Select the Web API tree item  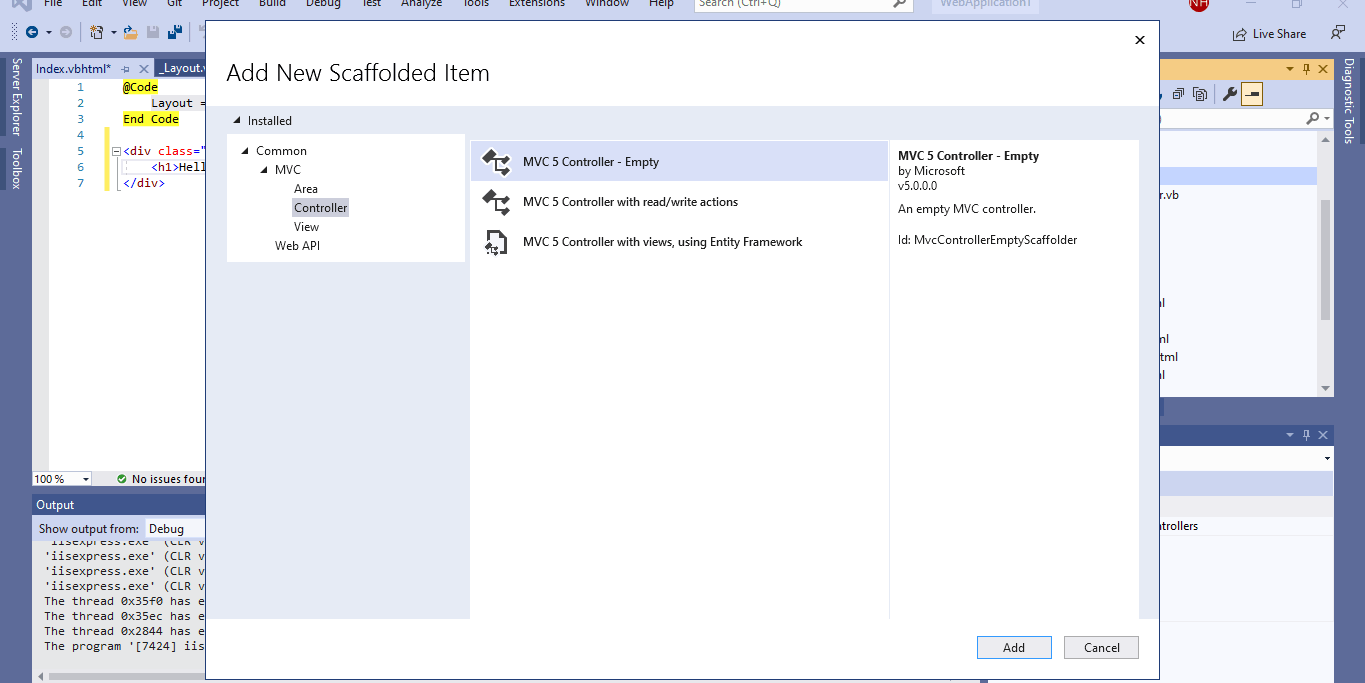coord(297,246)
